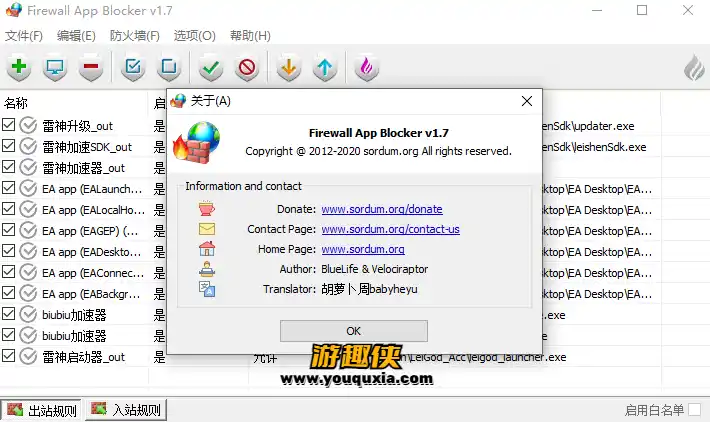Click the purple flame Firewall Settings icon
Viewport: 710px width, 422px height.
click(x=366, y=67)
